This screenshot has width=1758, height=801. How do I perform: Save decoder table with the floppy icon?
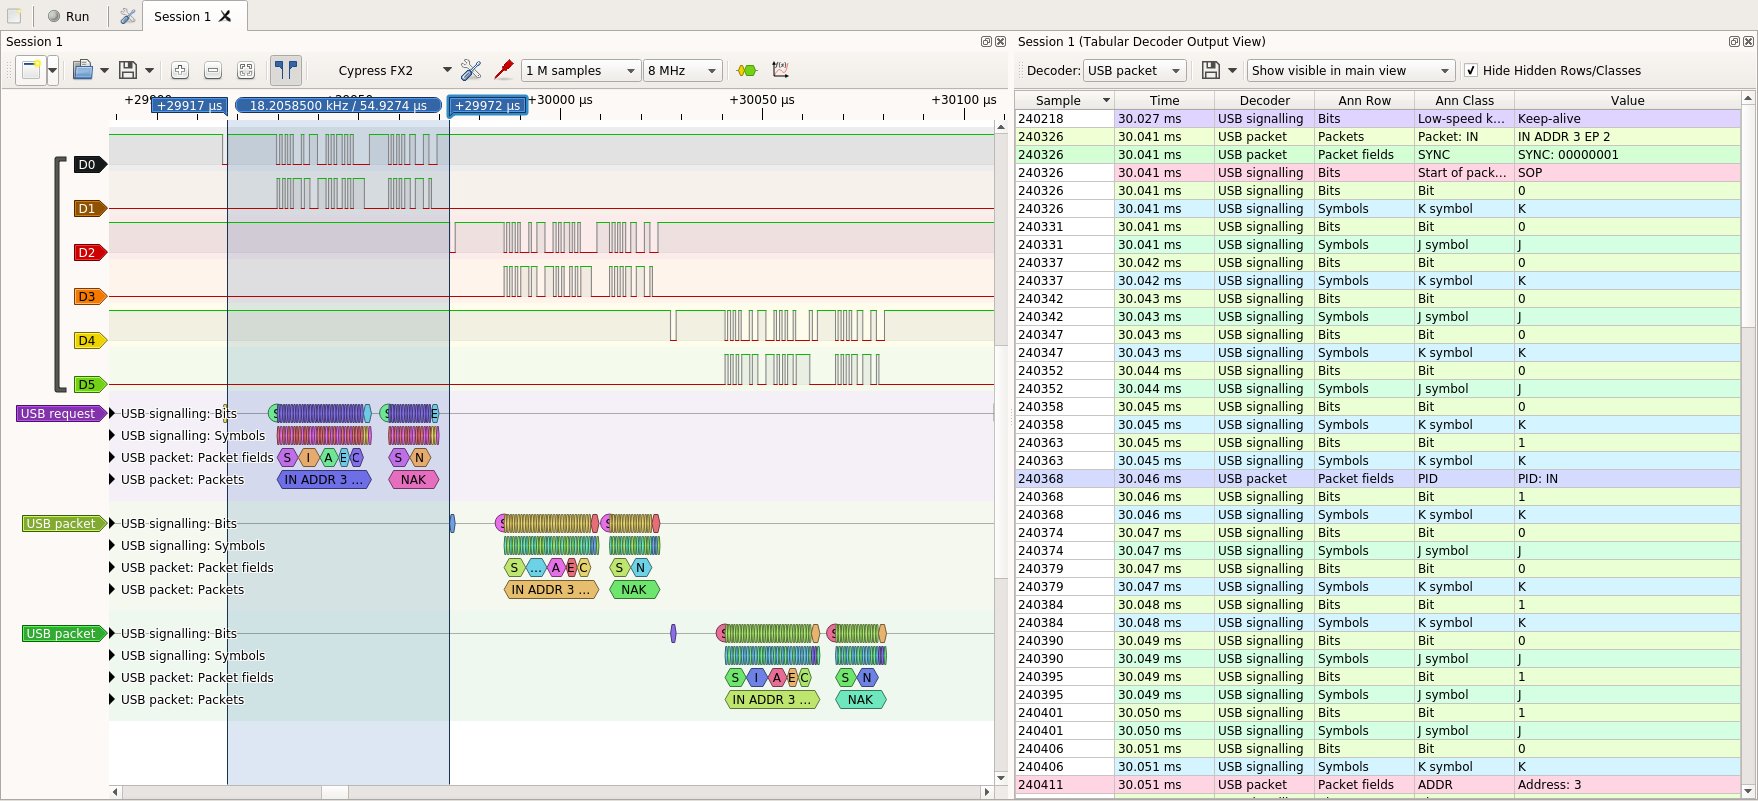tap(1210, 70)
